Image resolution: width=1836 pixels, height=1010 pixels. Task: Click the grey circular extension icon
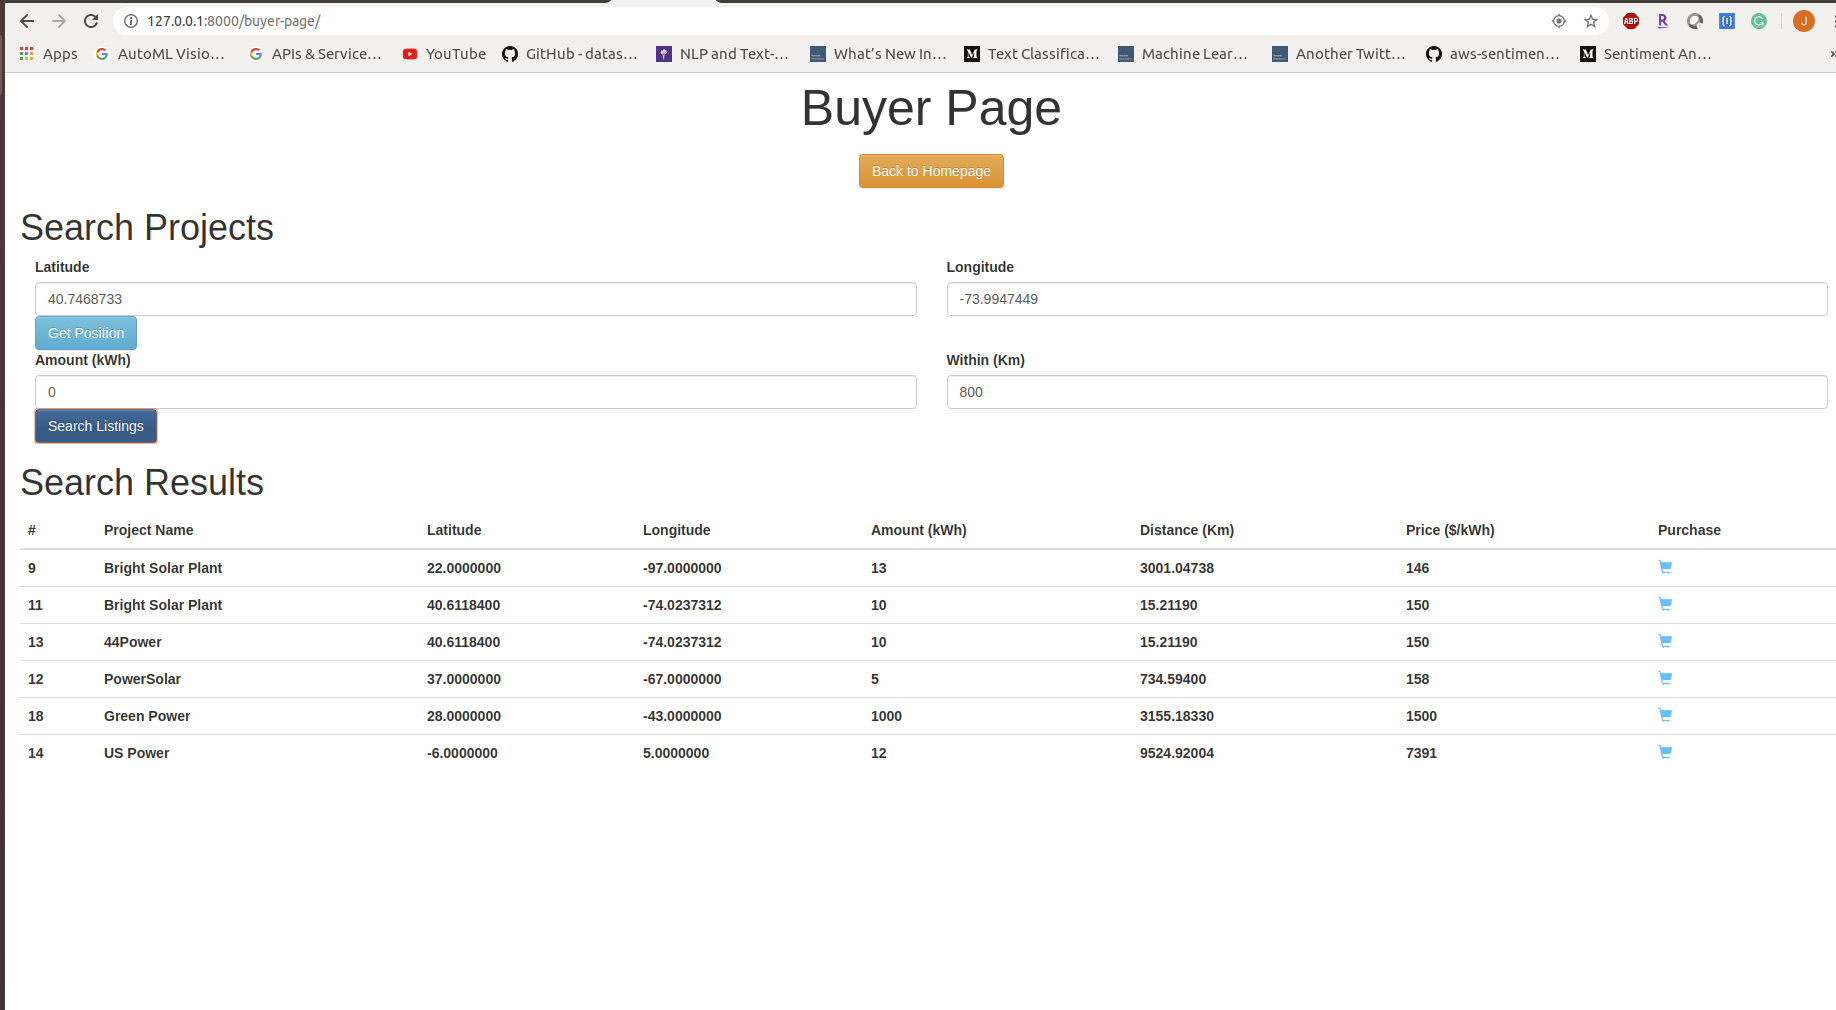click(x=1695, y=21)
